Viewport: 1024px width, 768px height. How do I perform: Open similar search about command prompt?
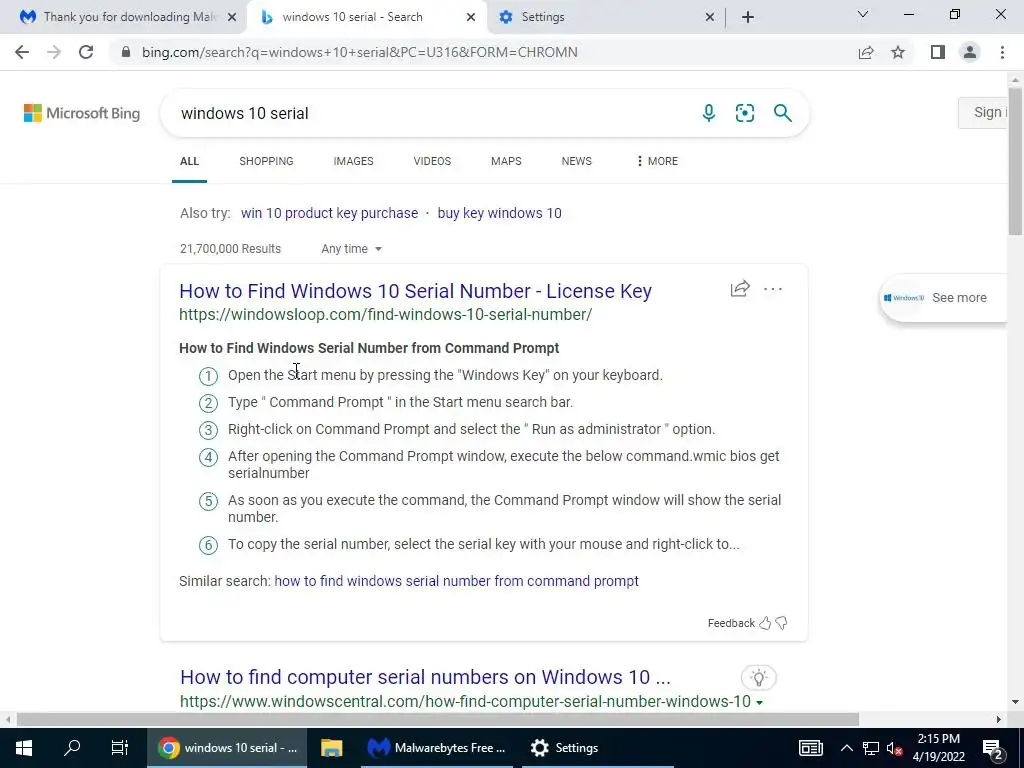point(456,581)
